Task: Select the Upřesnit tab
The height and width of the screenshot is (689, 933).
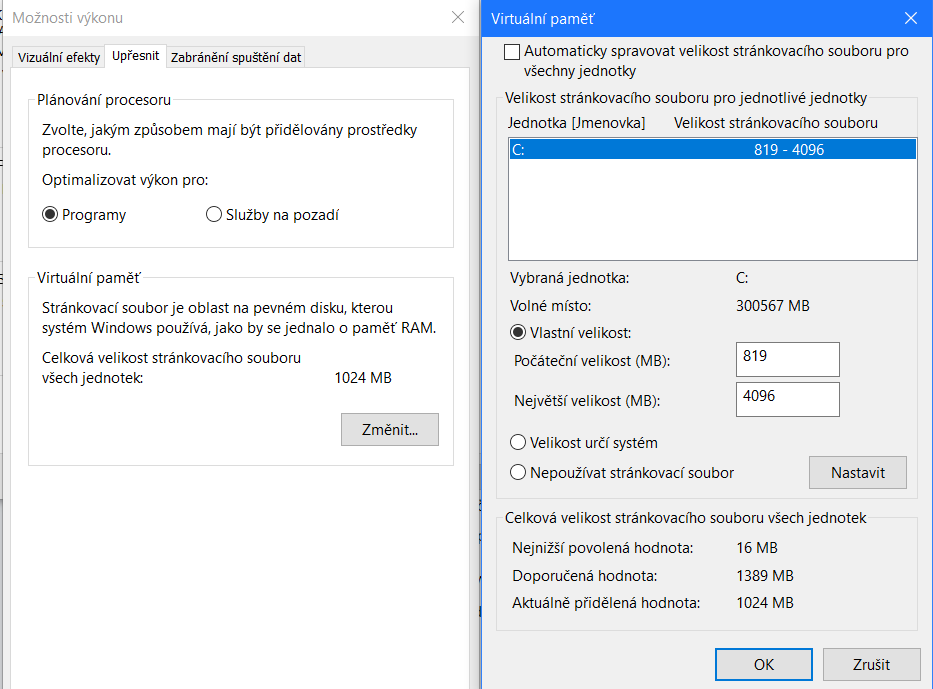Action: click(x=135, y=56)
